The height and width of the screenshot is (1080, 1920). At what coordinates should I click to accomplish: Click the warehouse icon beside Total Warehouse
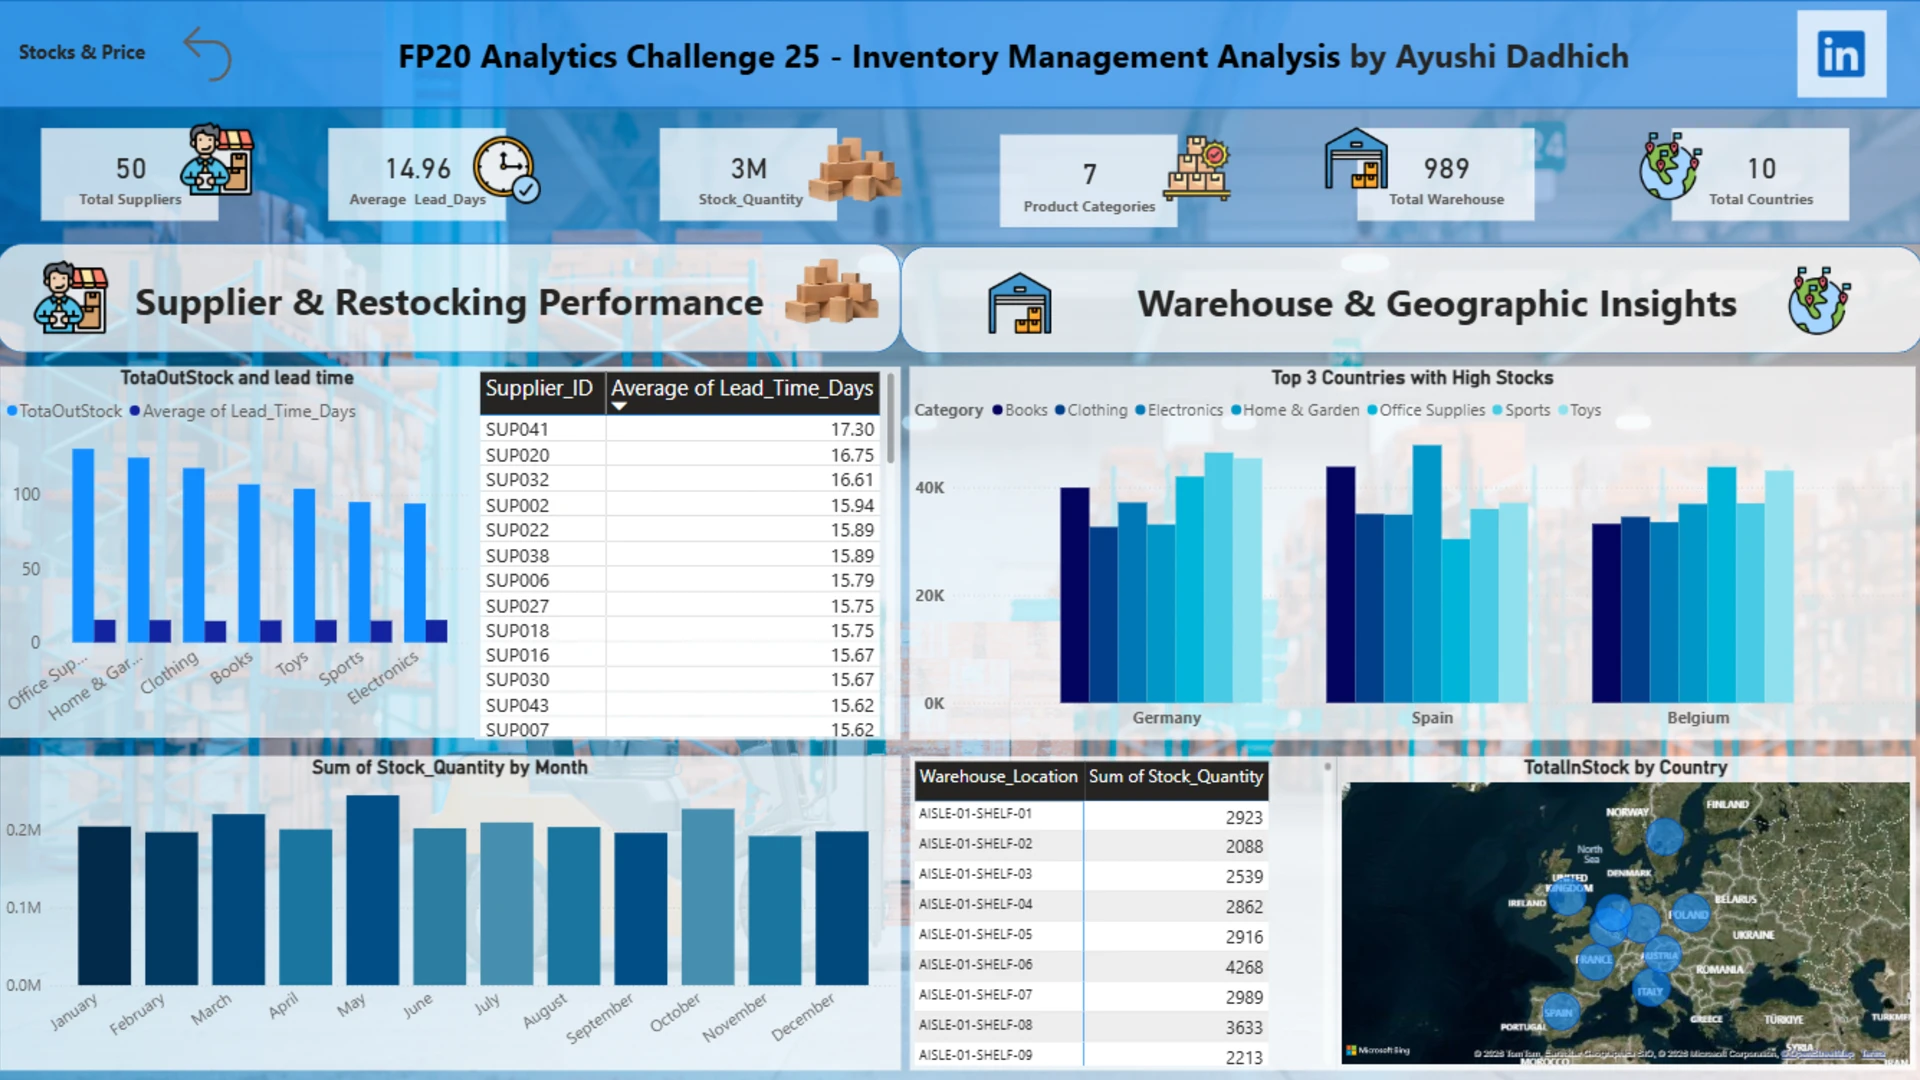coord(1356,160)
